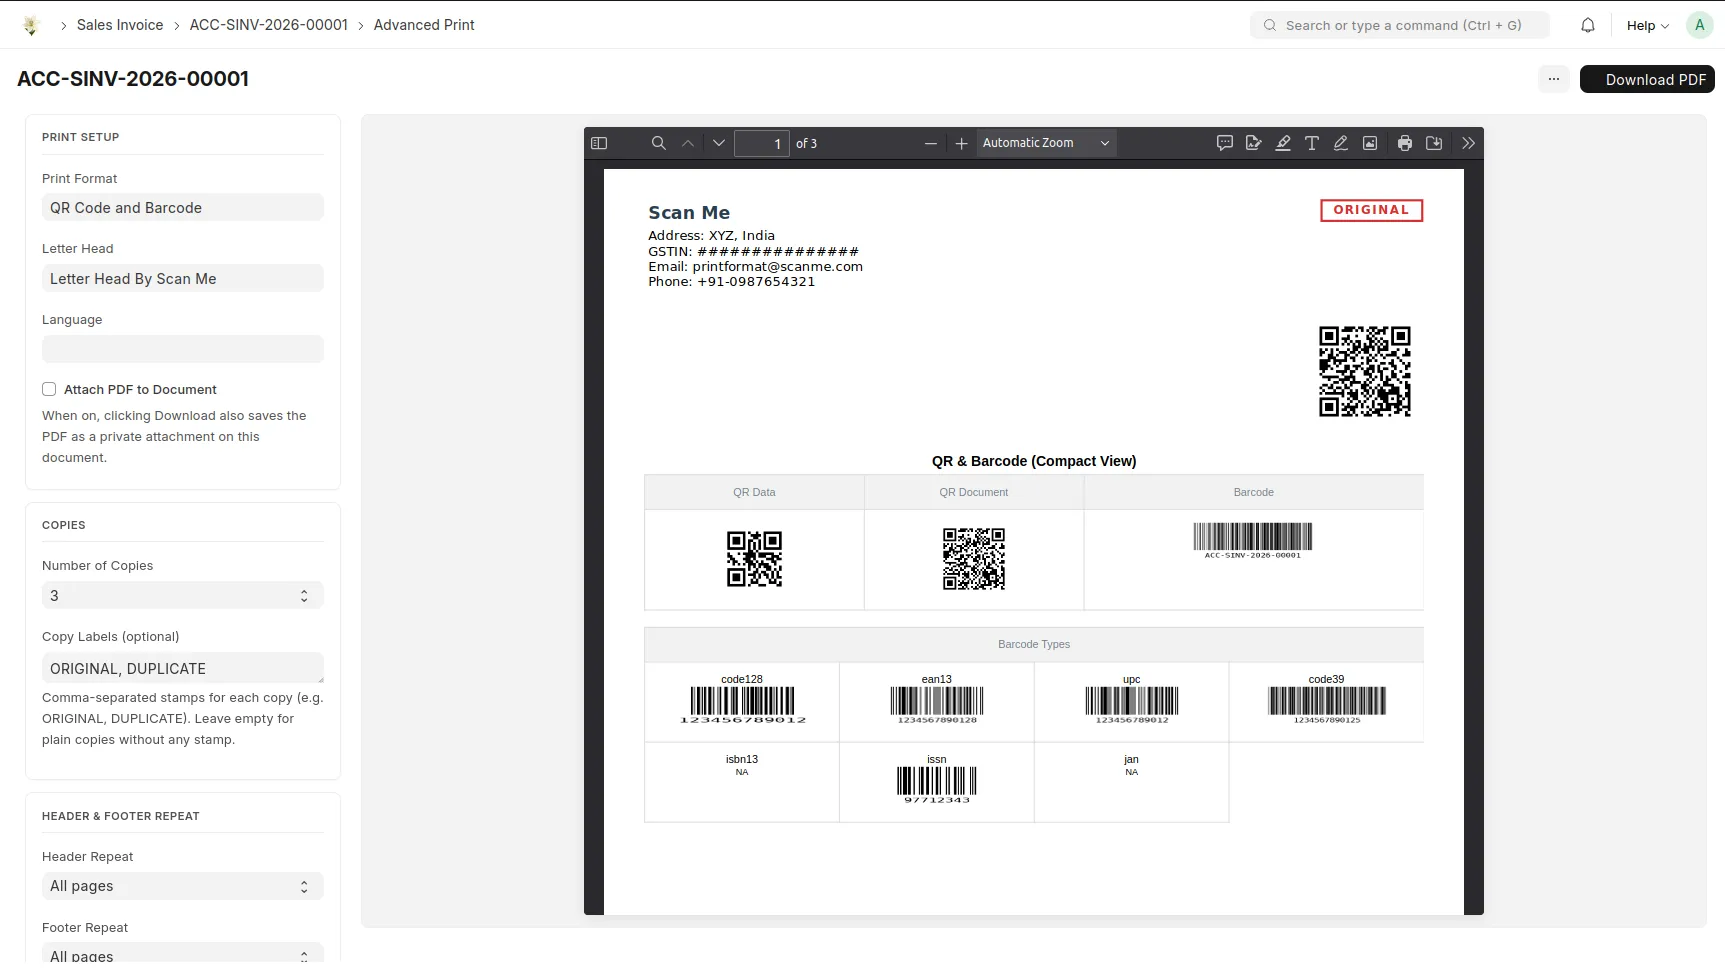Open the PDF viewer tools chevron menu
This screenshot has width=1725, height=969.
point(1468,143)
